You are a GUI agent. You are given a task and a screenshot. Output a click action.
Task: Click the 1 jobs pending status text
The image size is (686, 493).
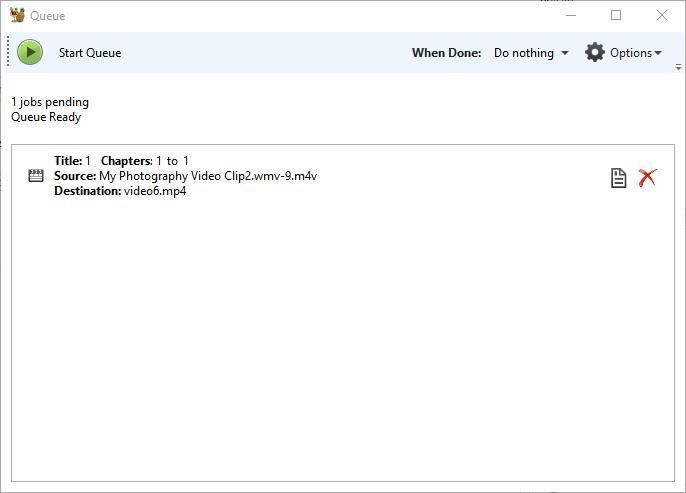(50, 102)
